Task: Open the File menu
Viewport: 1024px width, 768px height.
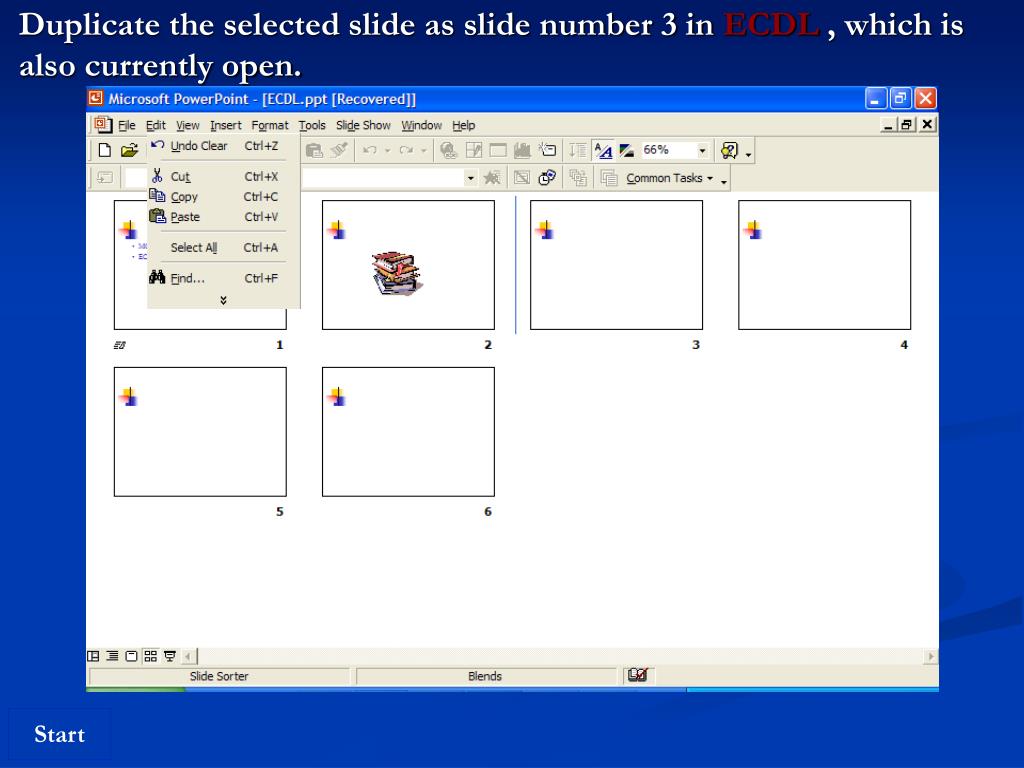Action: (x=127, y=125)
